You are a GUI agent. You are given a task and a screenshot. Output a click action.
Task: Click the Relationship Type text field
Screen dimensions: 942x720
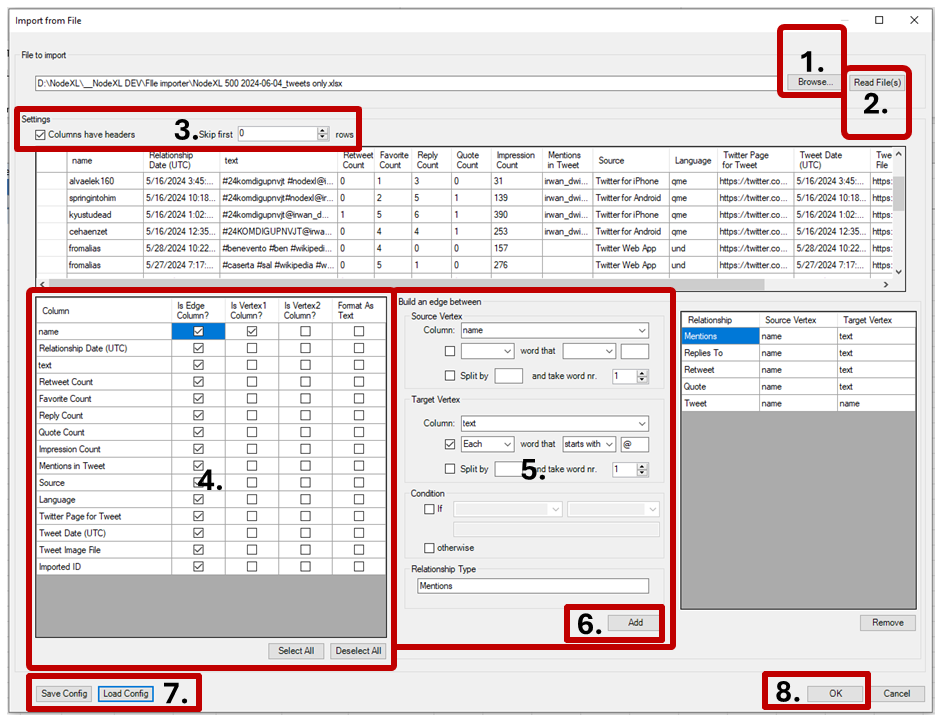point(531,587)
